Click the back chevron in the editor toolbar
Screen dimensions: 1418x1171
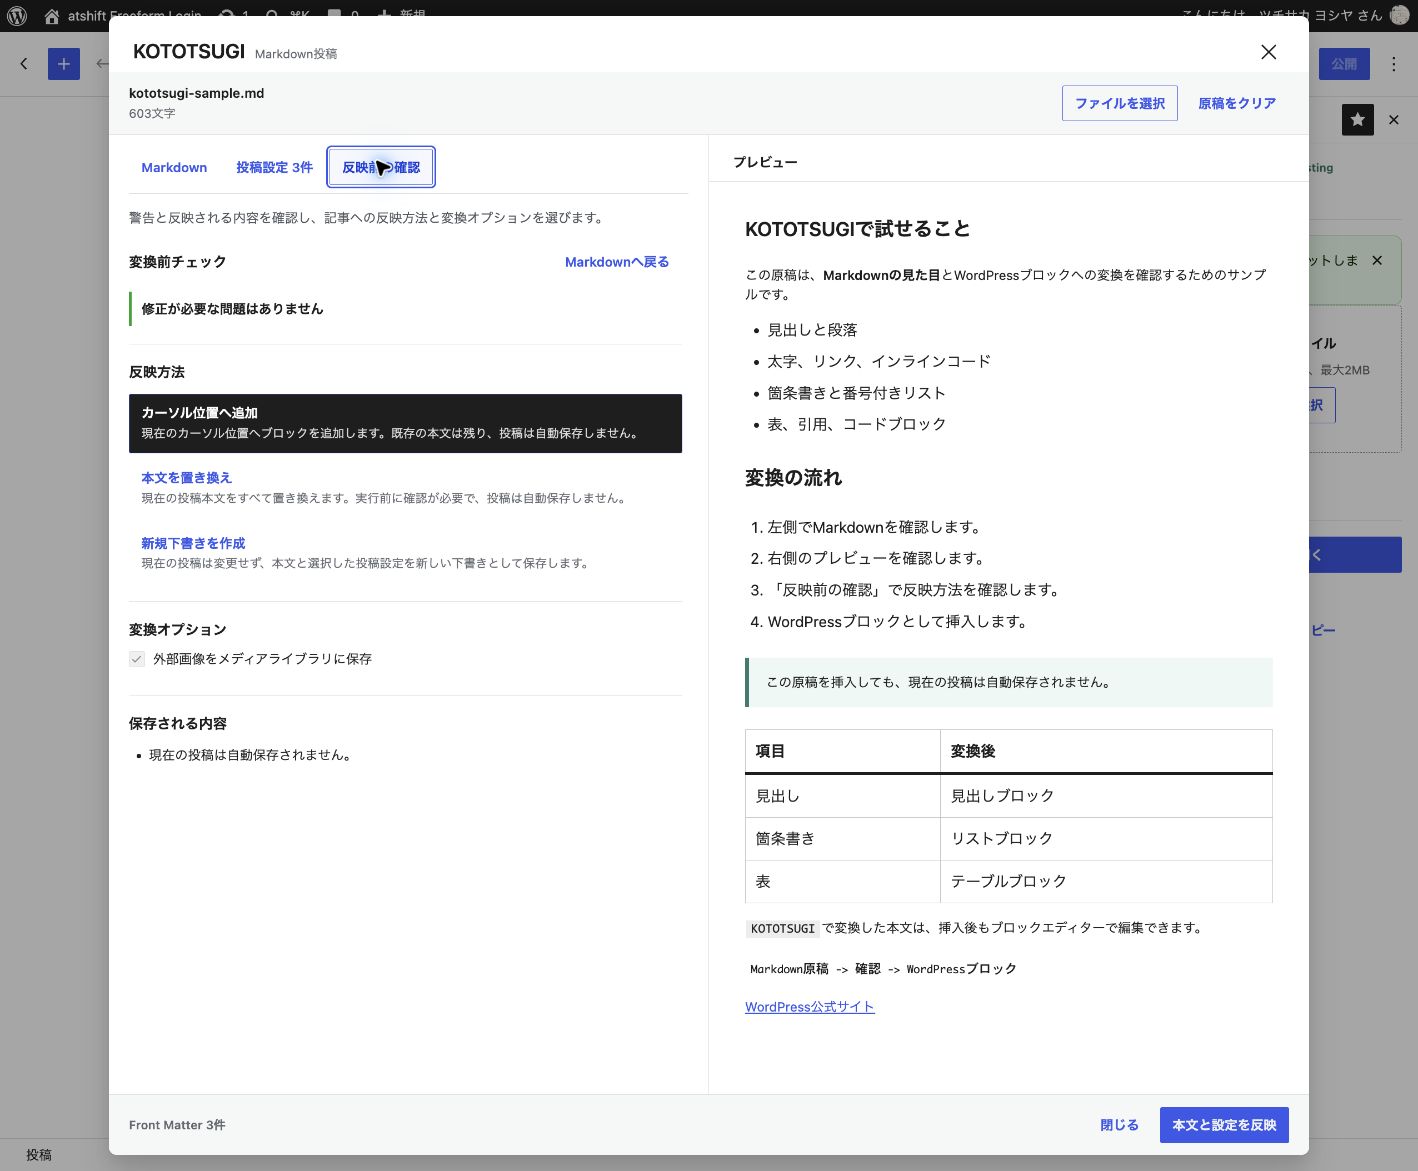pyautogui.click(x=24, y=64)
